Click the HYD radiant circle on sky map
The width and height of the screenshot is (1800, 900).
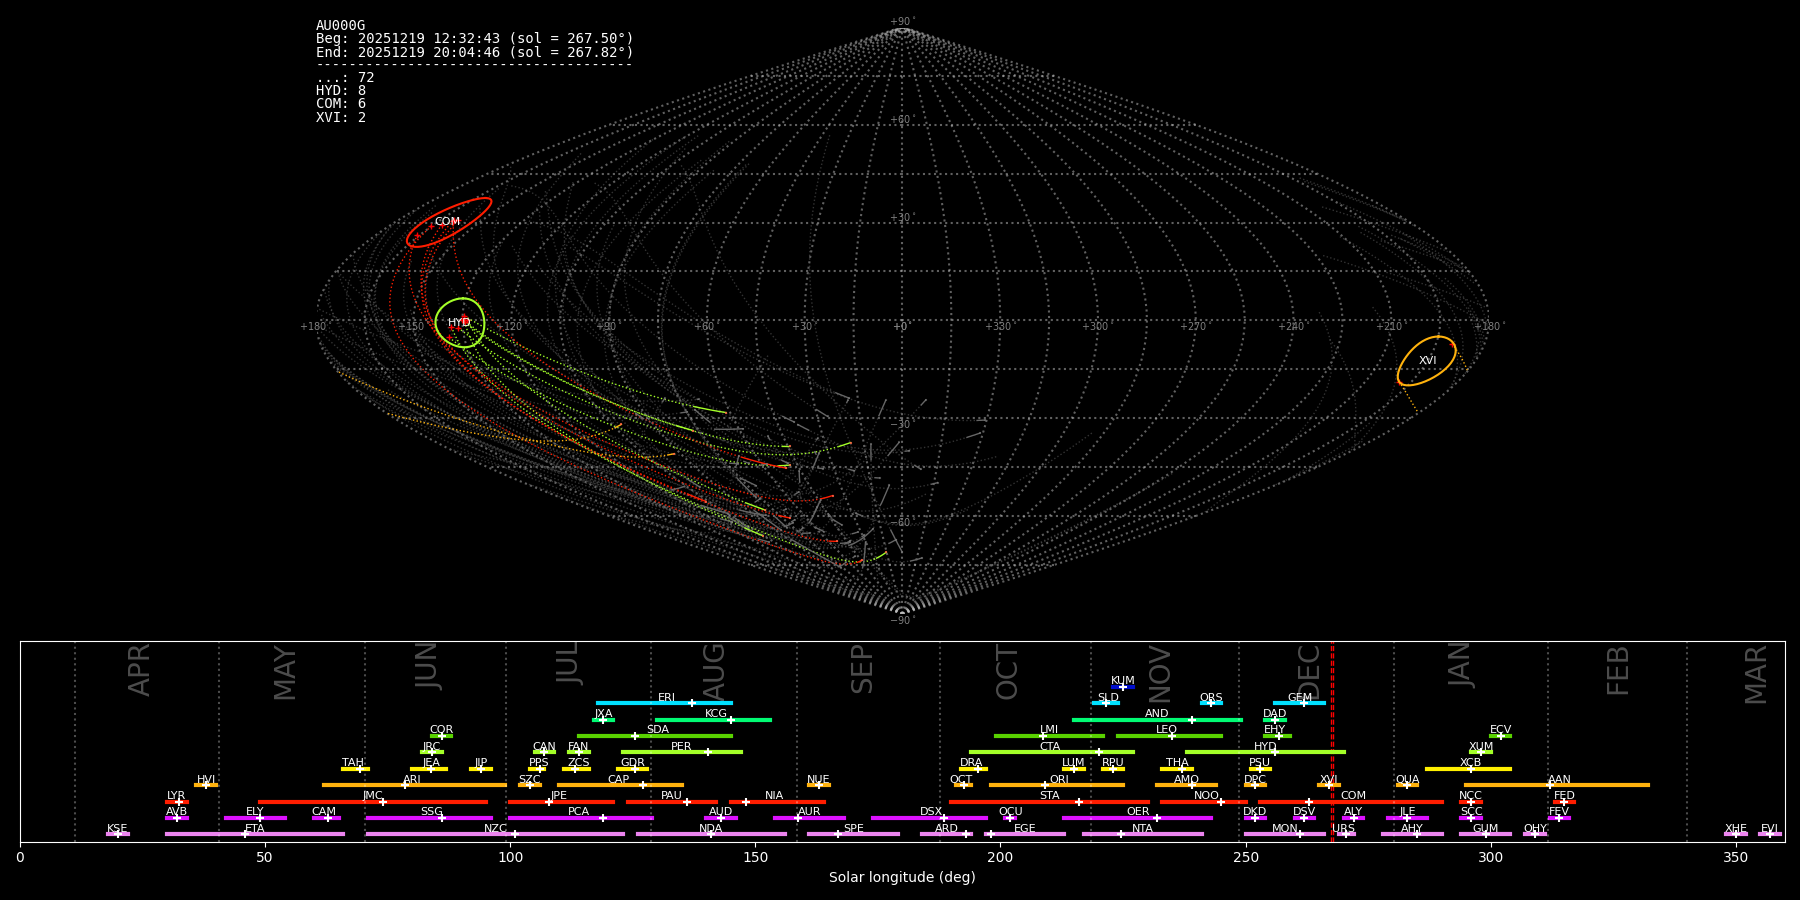coord(460,322)
